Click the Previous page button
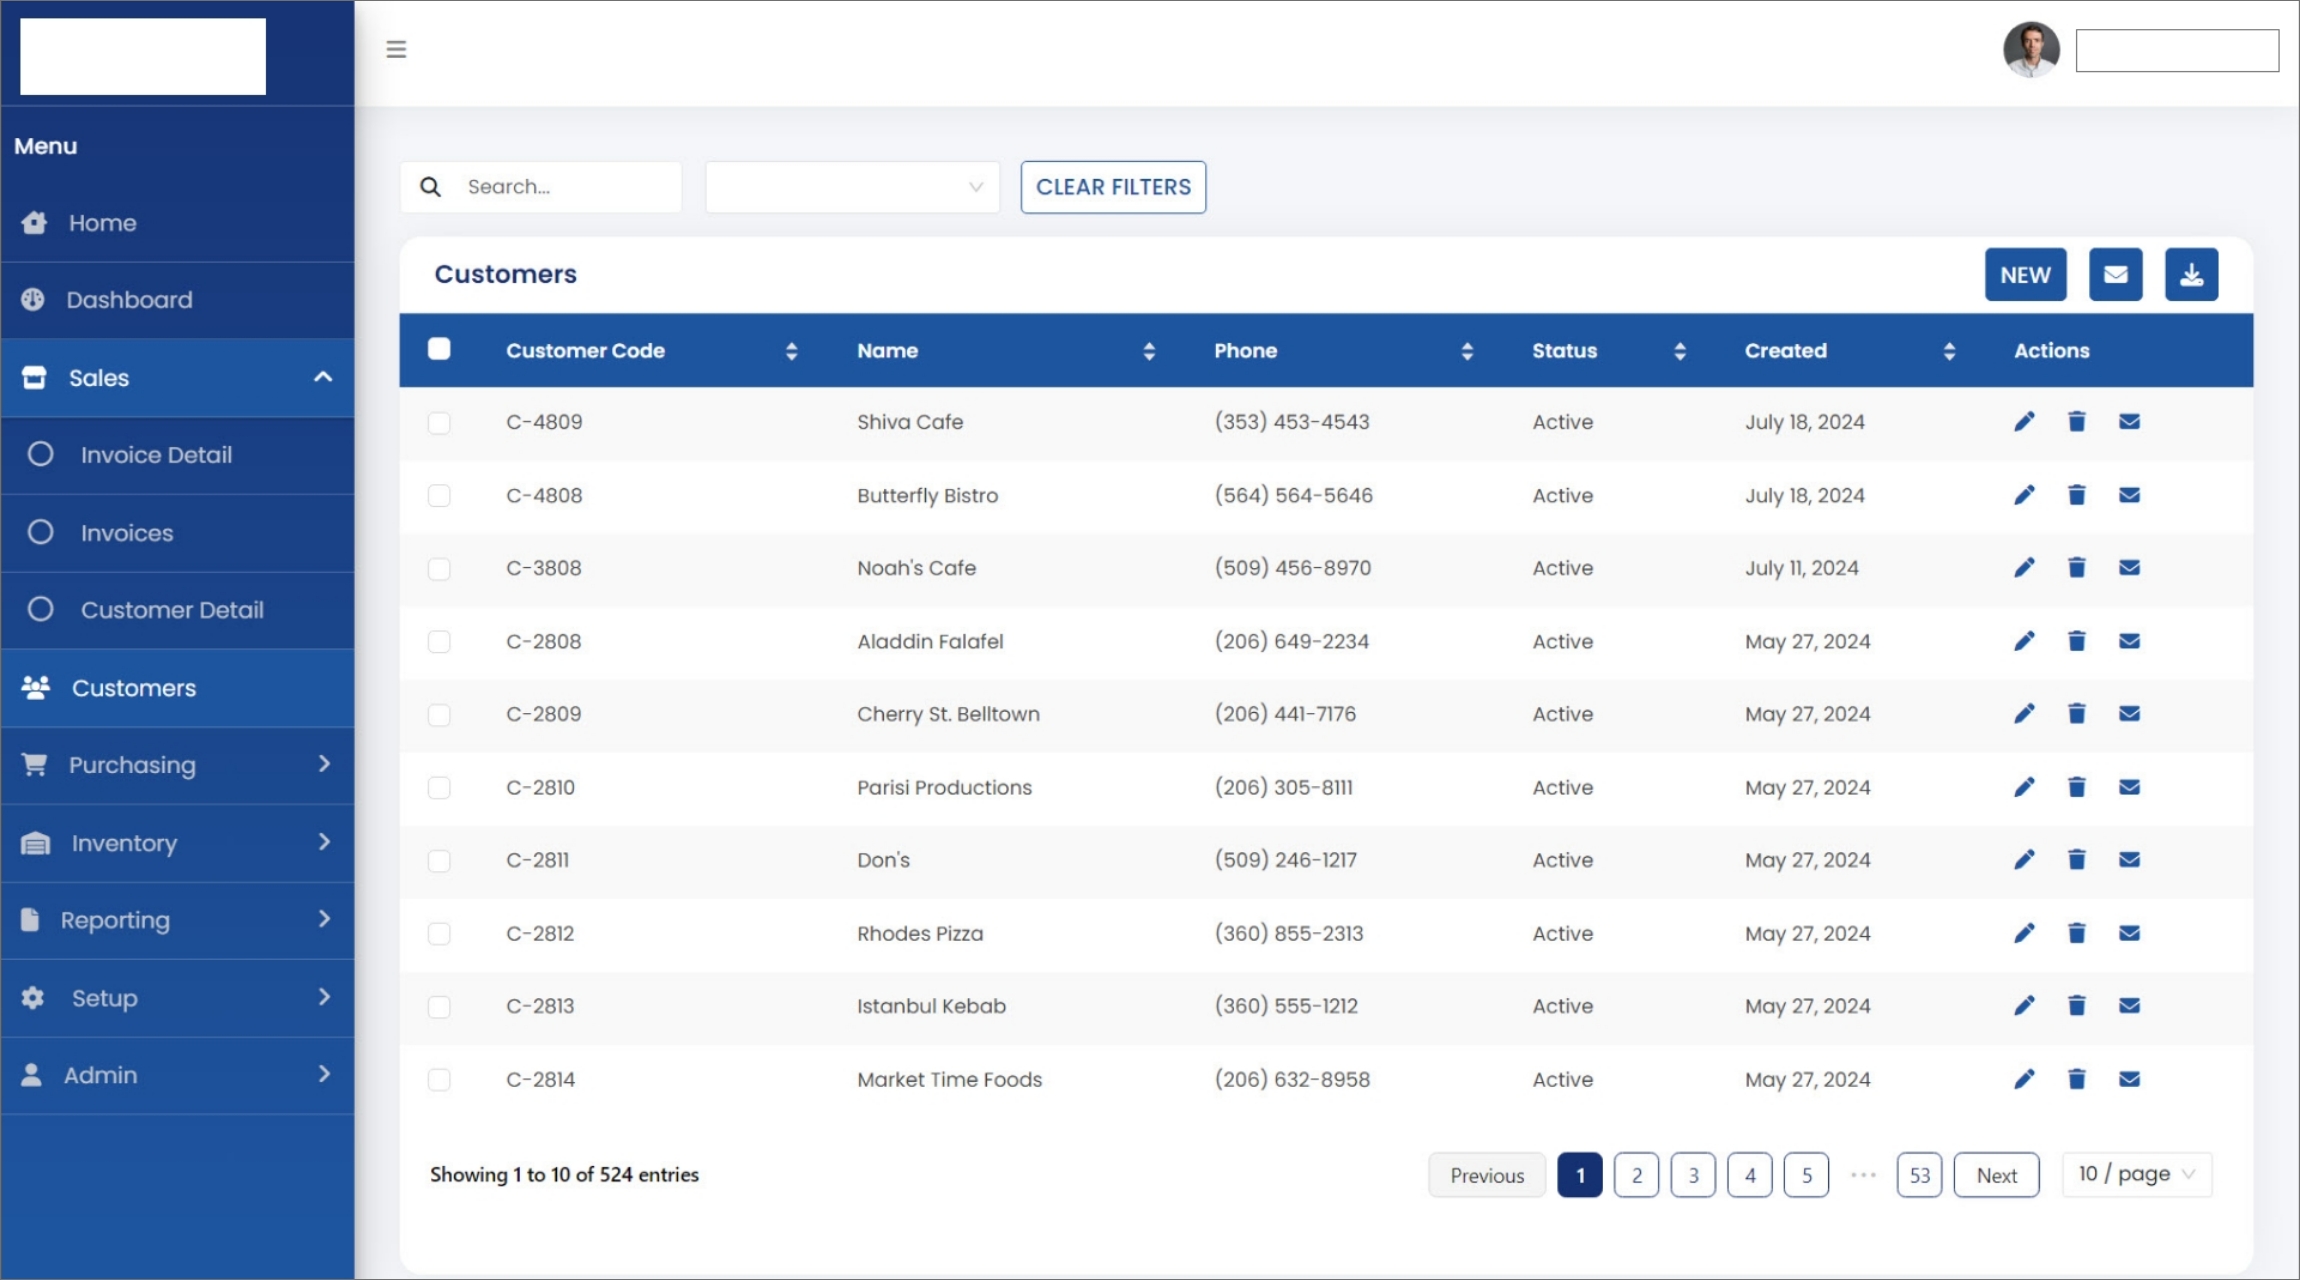 pos(1487,1175)
